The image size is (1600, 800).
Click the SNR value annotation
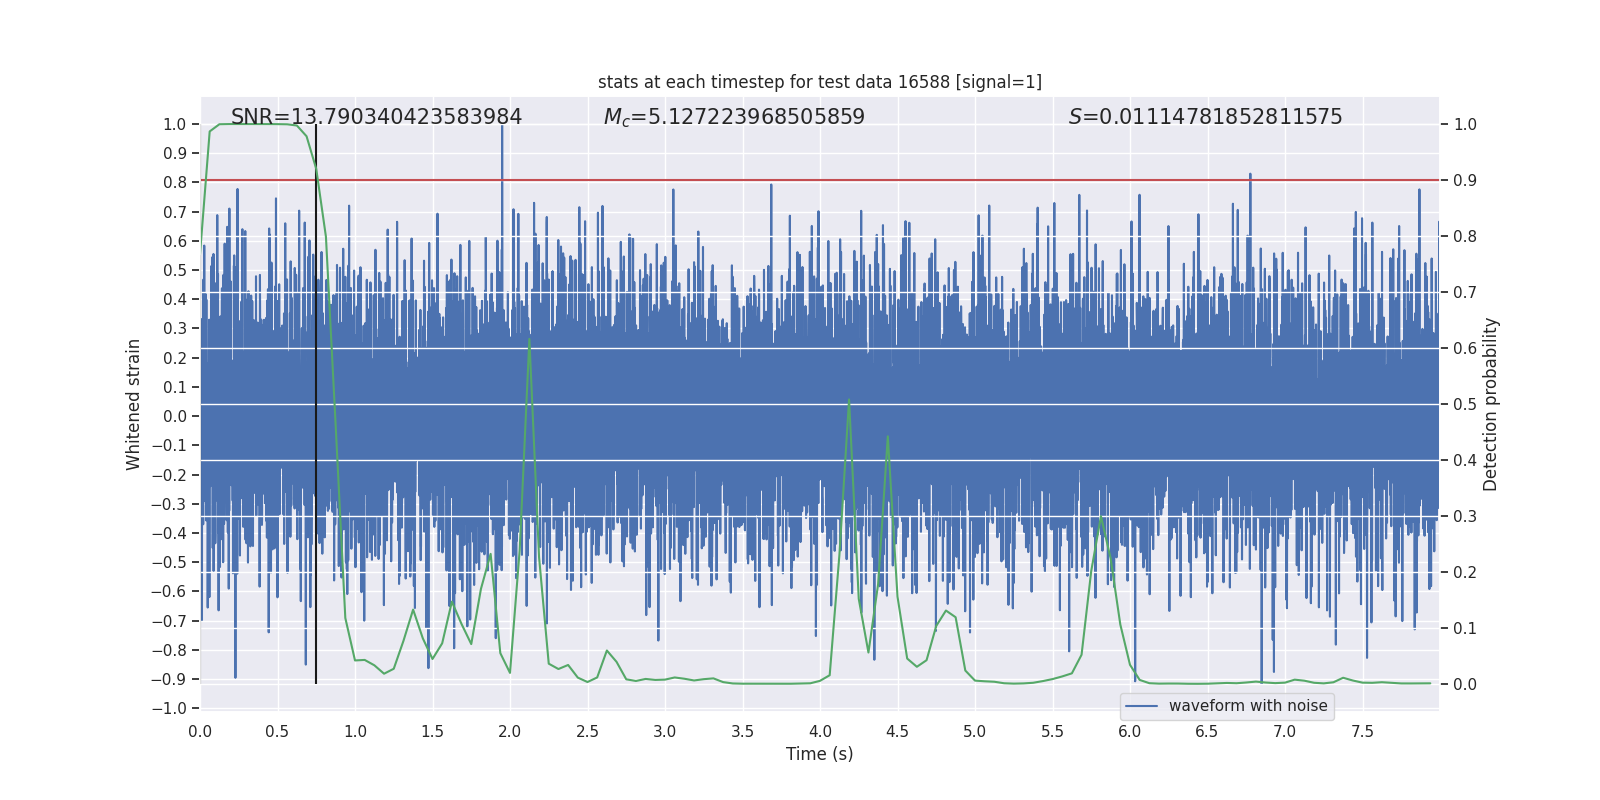(x=376, y=117)
